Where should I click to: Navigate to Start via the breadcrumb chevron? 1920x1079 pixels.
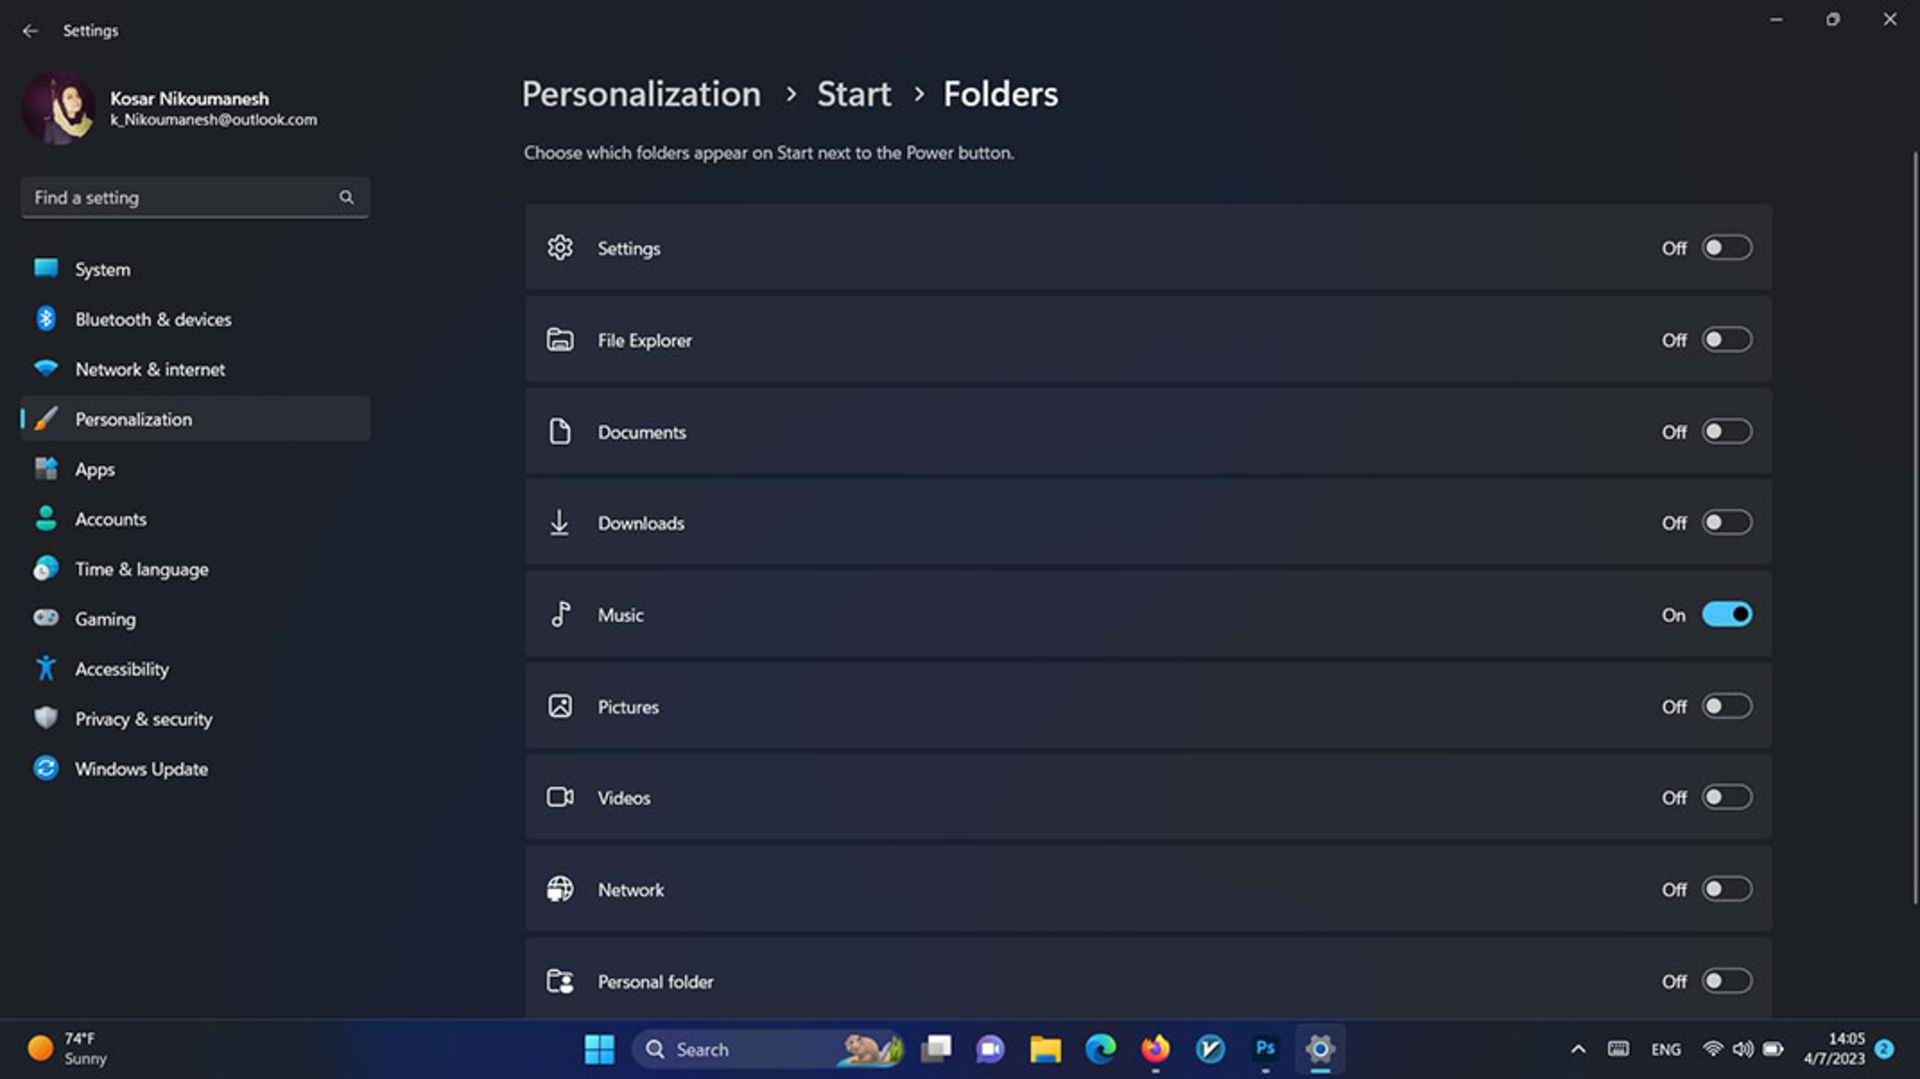918,94
